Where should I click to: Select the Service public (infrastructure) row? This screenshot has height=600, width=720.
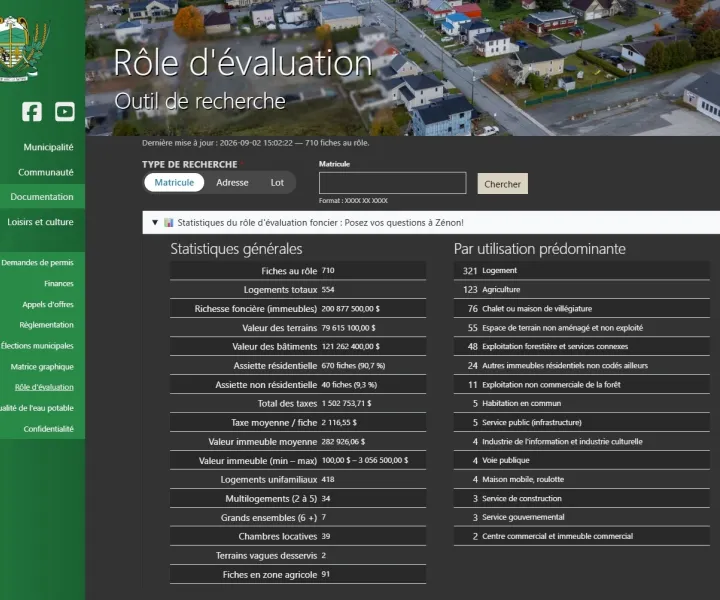click(582, 423)
